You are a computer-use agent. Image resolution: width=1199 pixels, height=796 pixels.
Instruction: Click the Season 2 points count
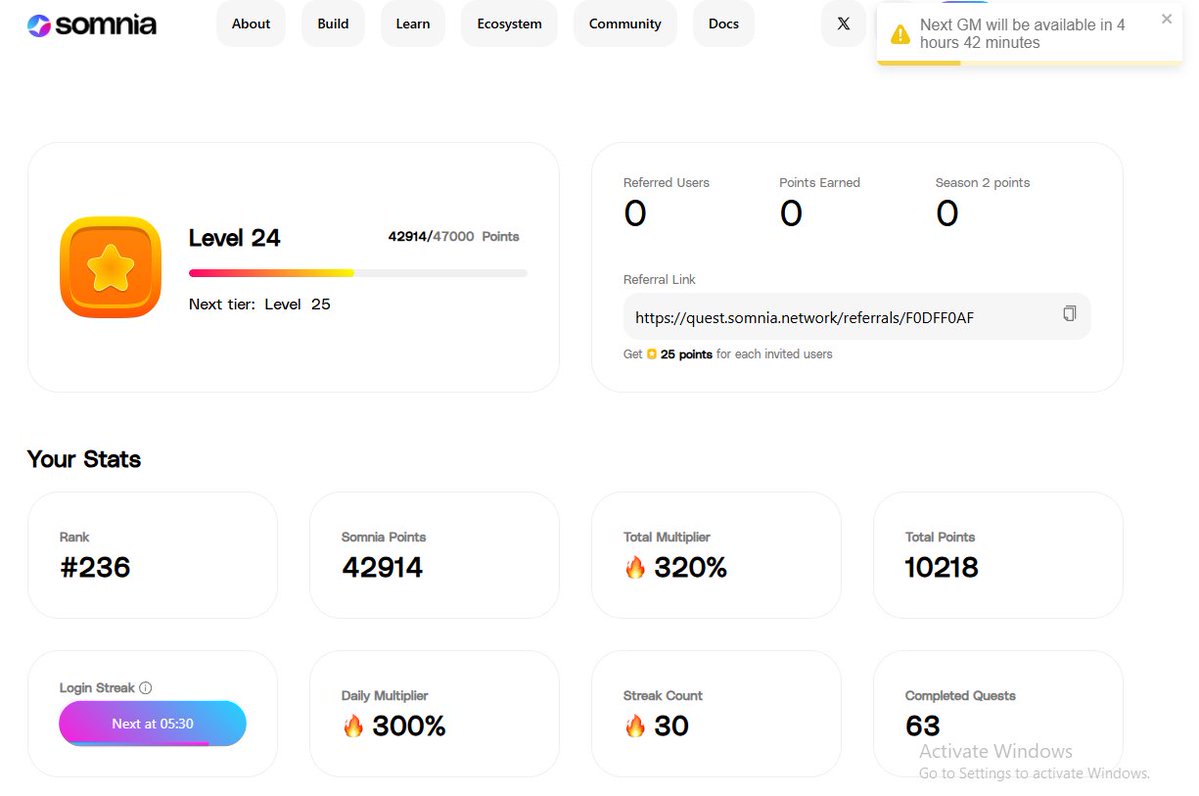point(947,213)
